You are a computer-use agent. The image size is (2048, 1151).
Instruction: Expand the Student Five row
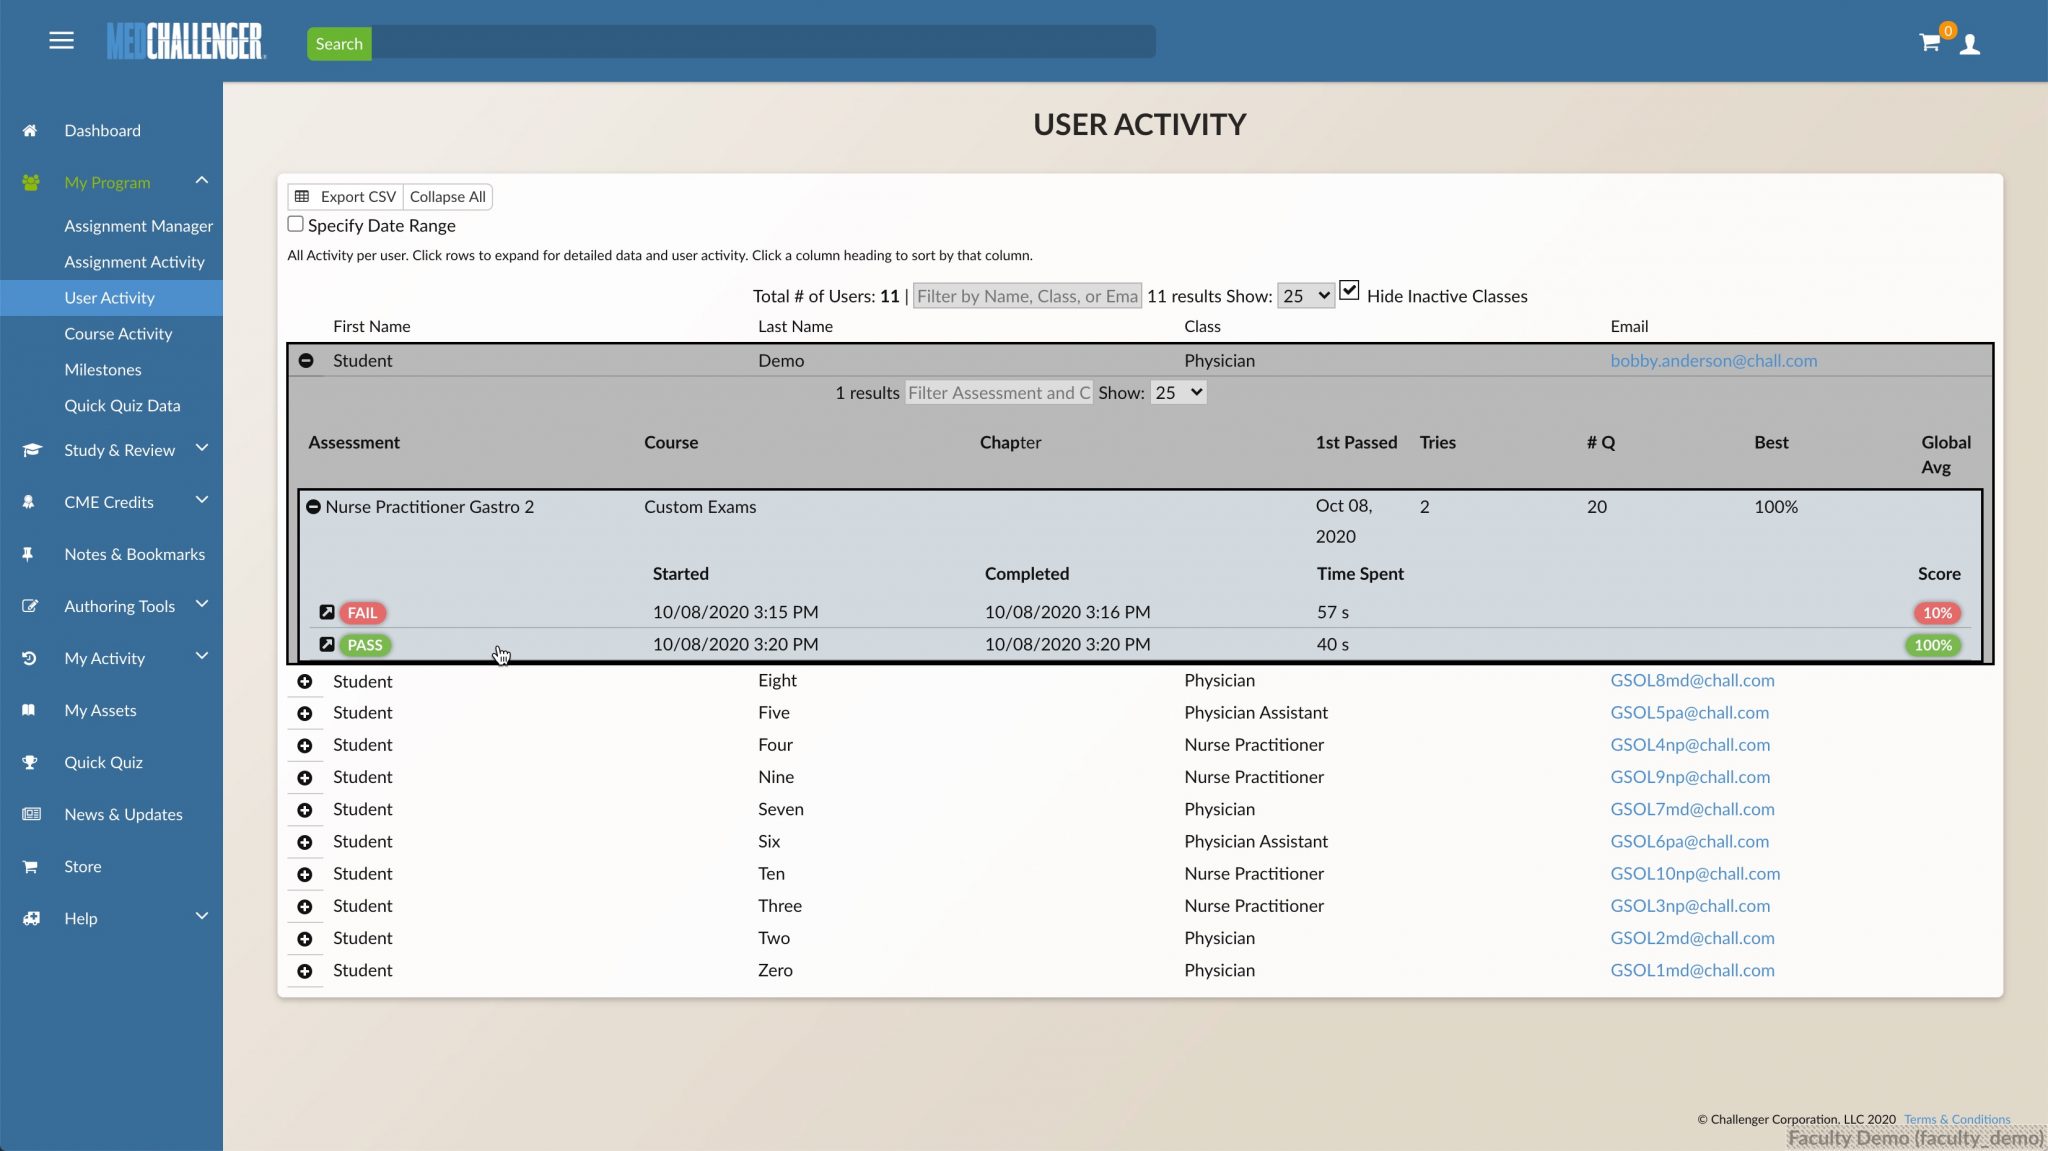[x=305, y=713]
